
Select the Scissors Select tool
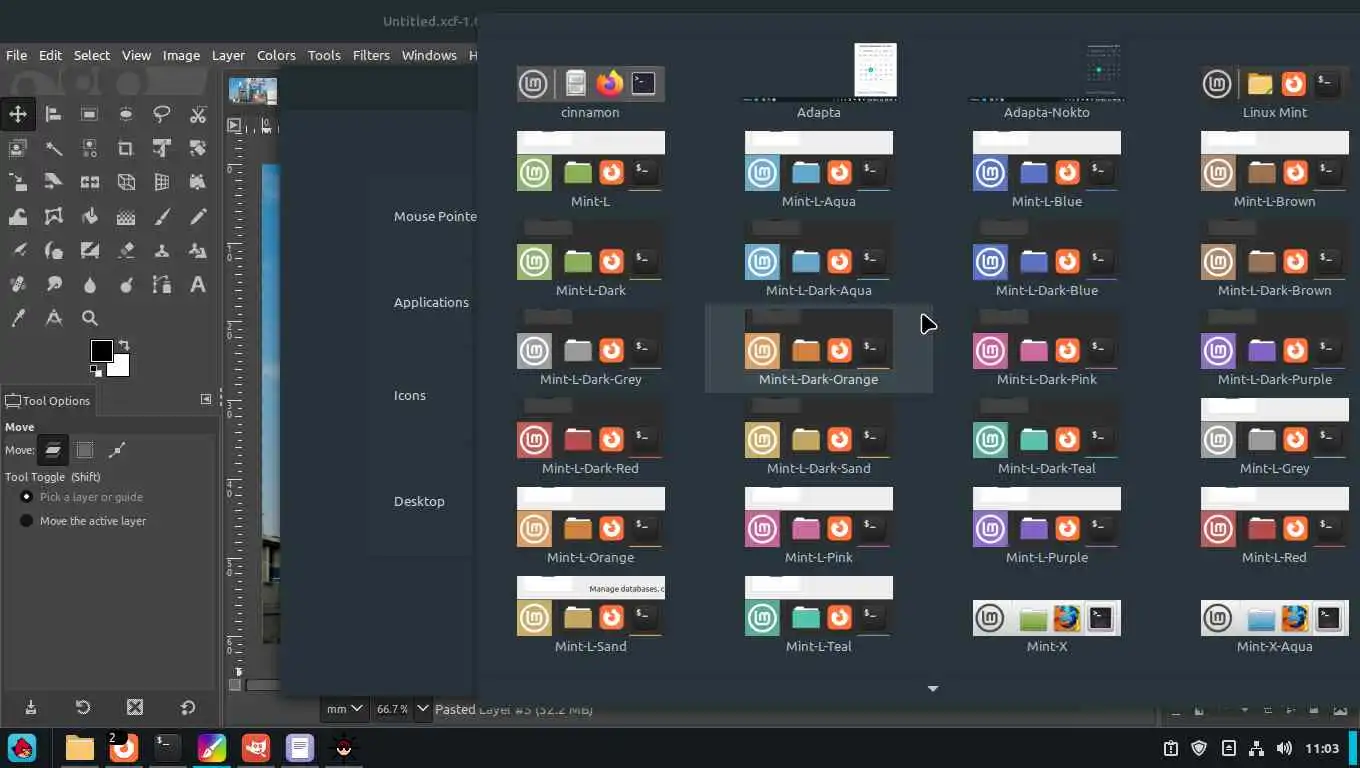[198, 114]
